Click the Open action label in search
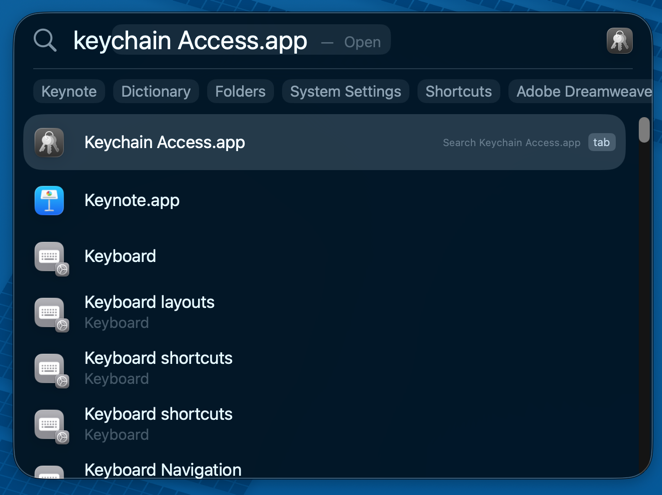The width and height of the screenshot is (662, 495). (362, 42)
